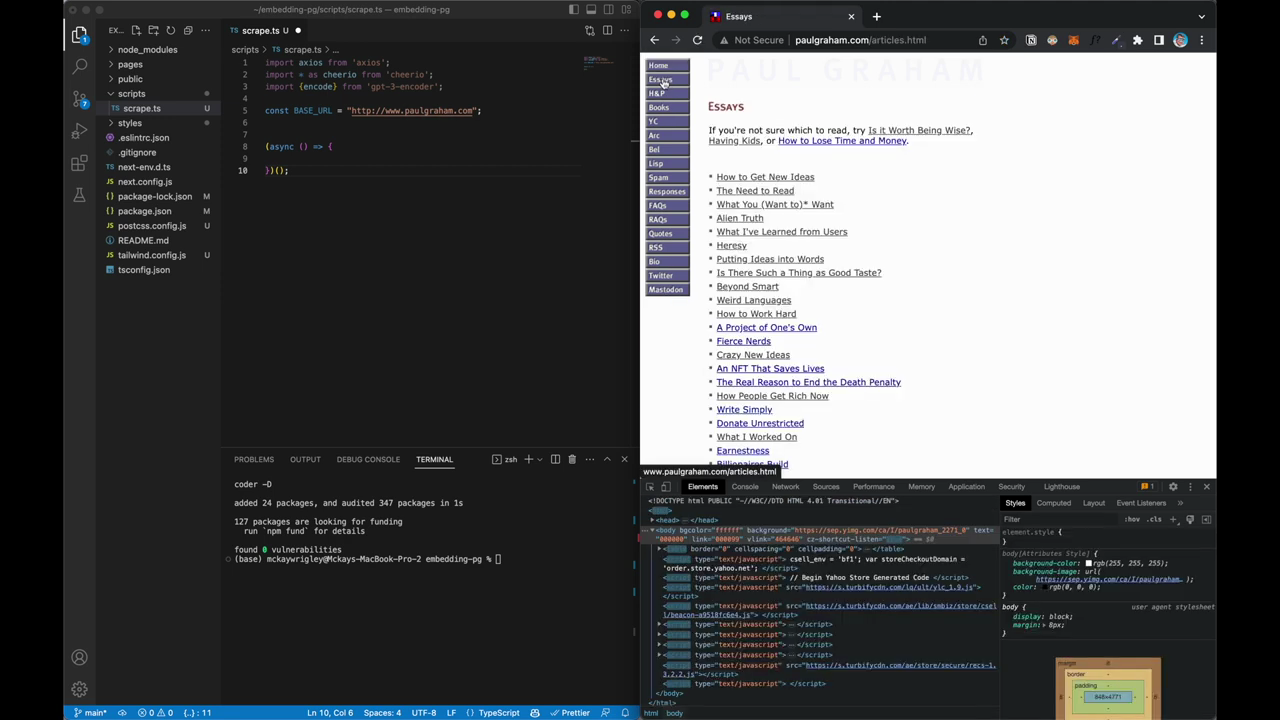Open the 'How to Get New Ideas' essay

[765, 177]
